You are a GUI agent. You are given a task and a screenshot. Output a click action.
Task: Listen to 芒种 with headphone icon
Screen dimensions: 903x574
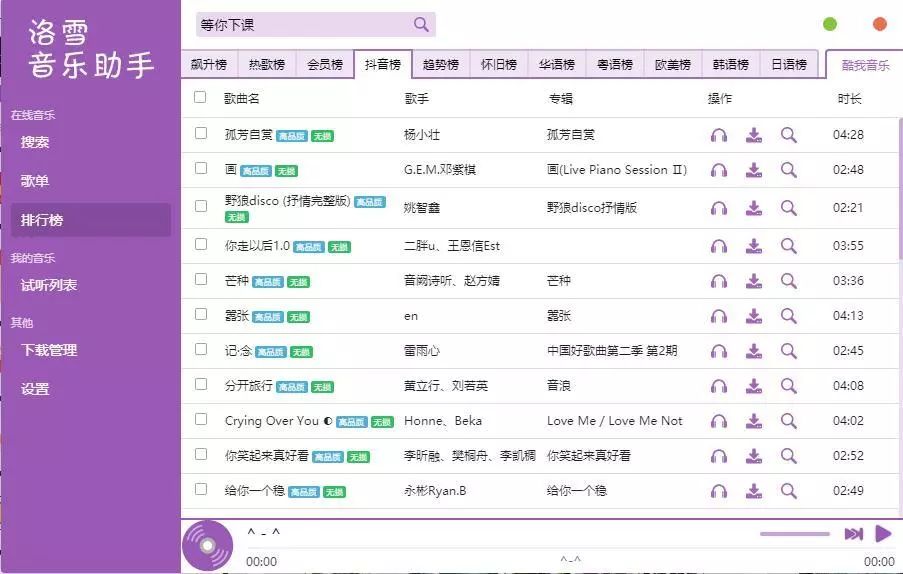tap(719, 281)
